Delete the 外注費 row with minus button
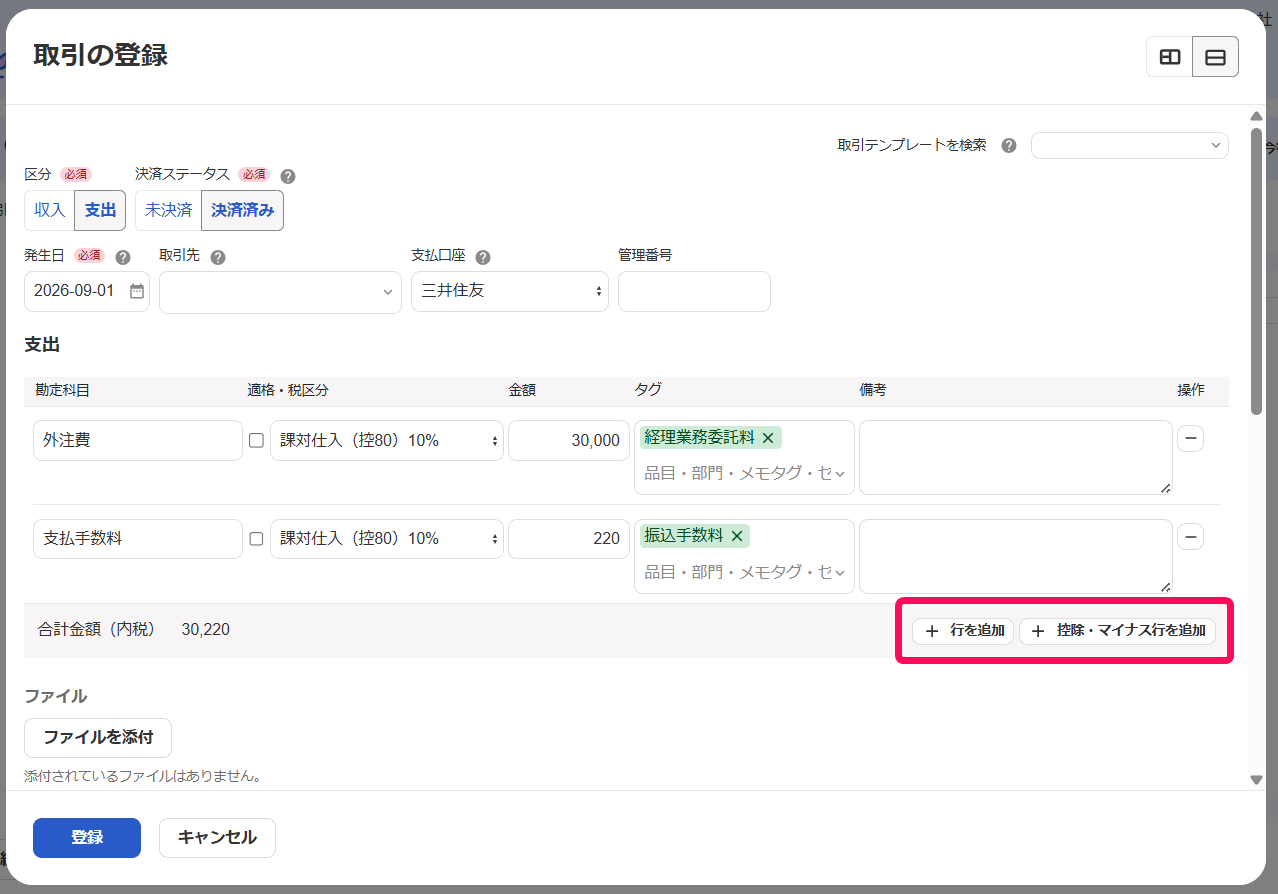Image resolution: width=1278 pixels, height=894 pixels. pos(1190,439)
